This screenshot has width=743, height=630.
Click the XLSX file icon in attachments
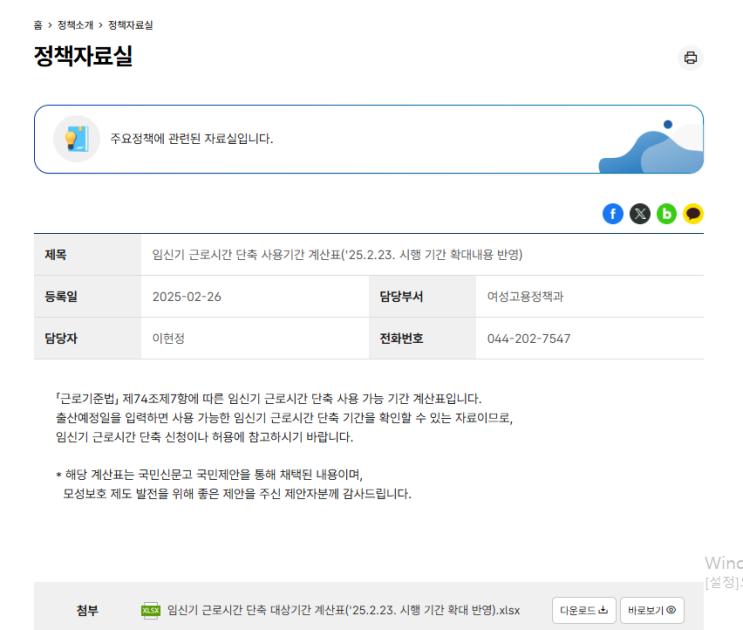[x=151, y=610]
